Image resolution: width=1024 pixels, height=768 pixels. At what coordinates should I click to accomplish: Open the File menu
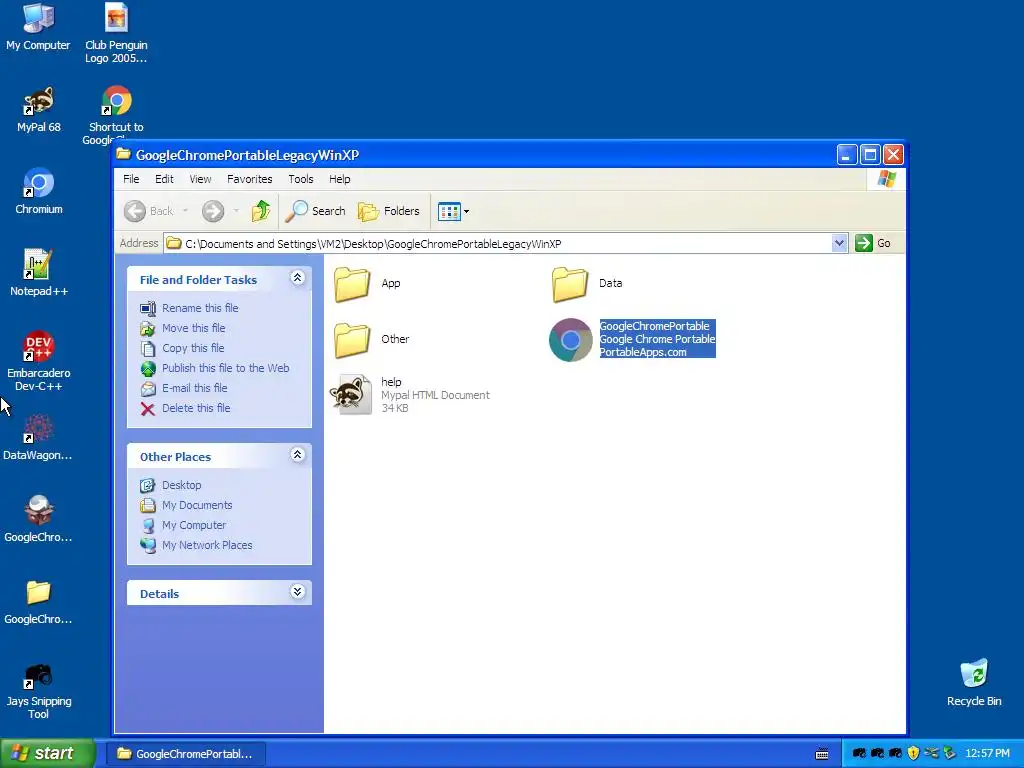tap(131, 179)
